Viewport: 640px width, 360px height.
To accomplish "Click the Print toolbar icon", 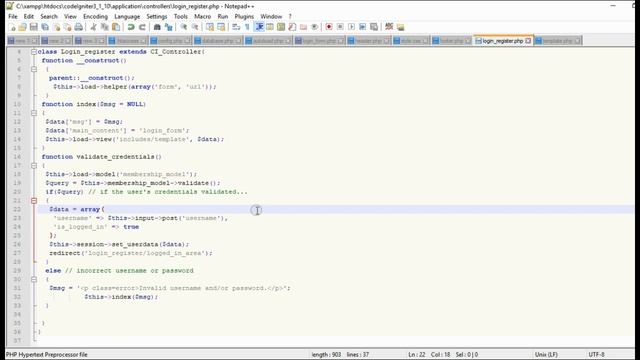I will pyautogui.click(x=78, y=27).
